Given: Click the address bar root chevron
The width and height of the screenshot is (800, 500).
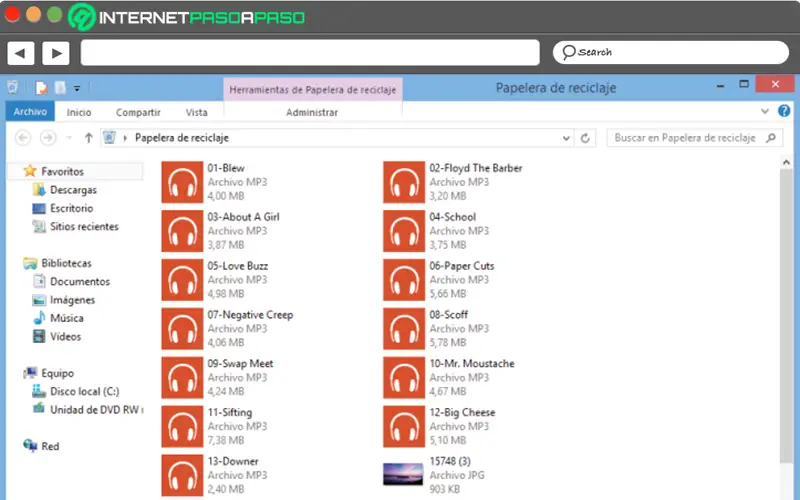Looking at the screenshot, I should click(125, 138).
